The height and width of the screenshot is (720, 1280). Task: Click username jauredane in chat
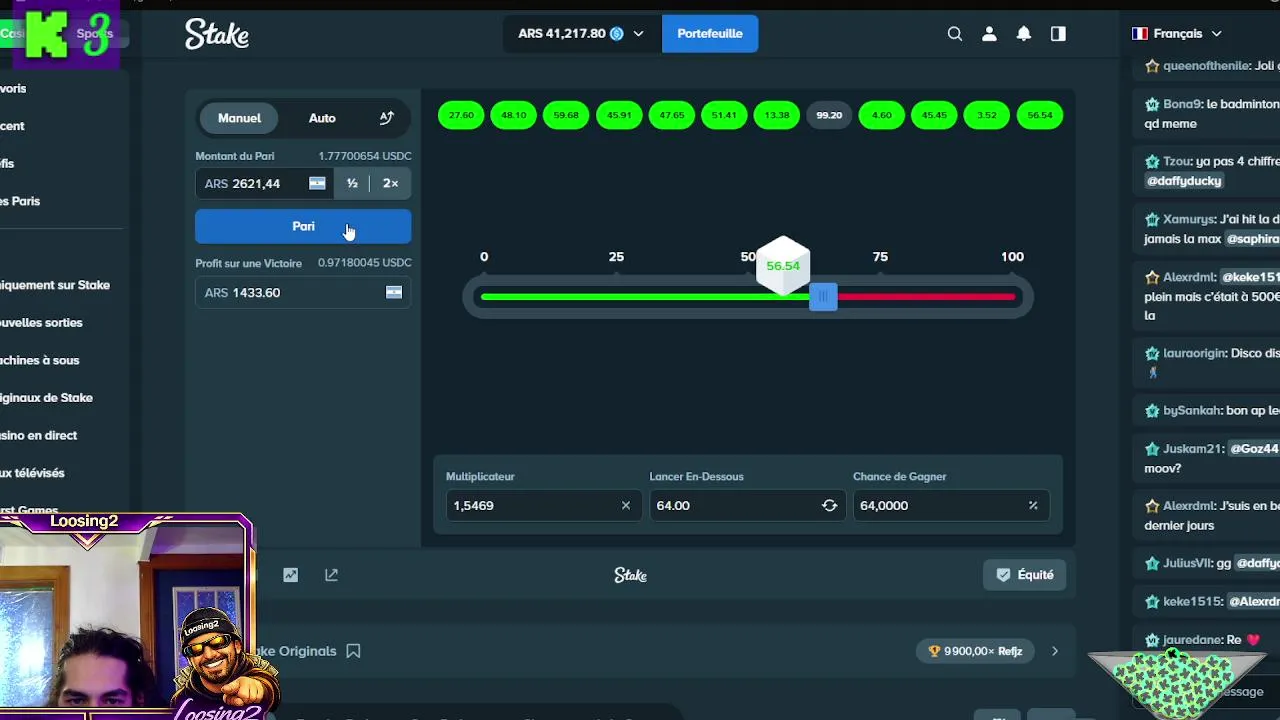coord(1193,640)
